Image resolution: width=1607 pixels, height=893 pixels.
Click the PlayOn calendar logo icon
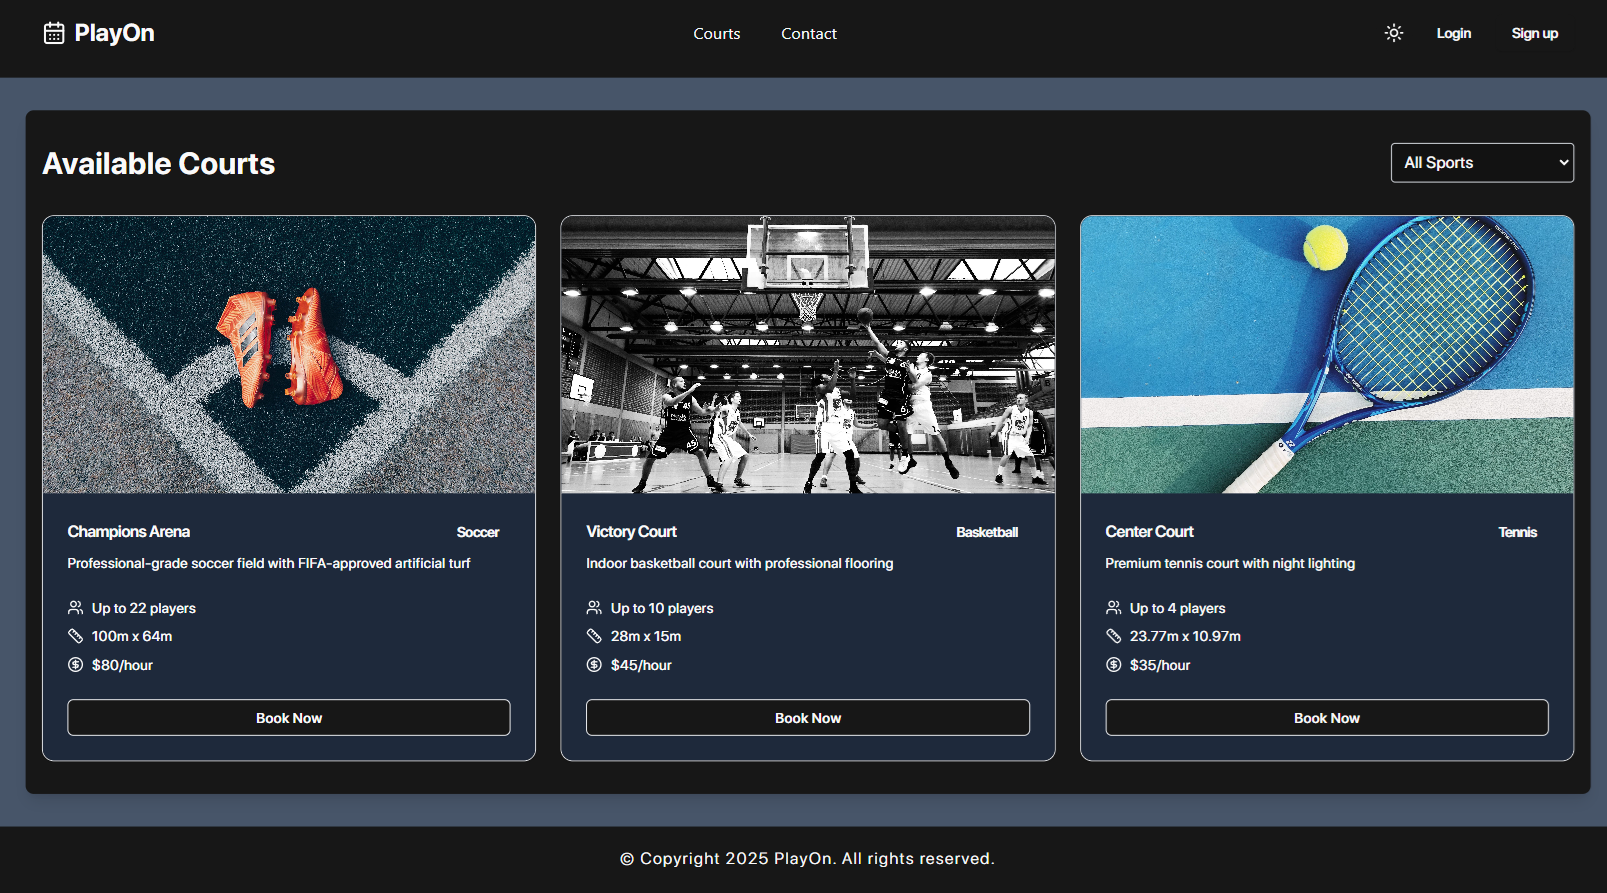(54, 34)
